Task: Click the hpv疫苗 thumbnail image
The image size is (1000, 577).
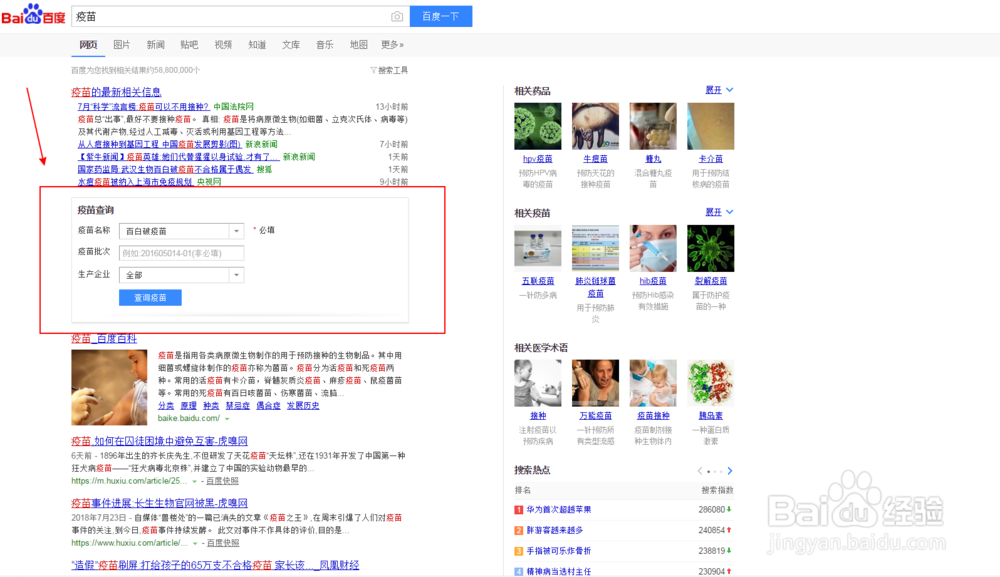Action: [538, 126]
